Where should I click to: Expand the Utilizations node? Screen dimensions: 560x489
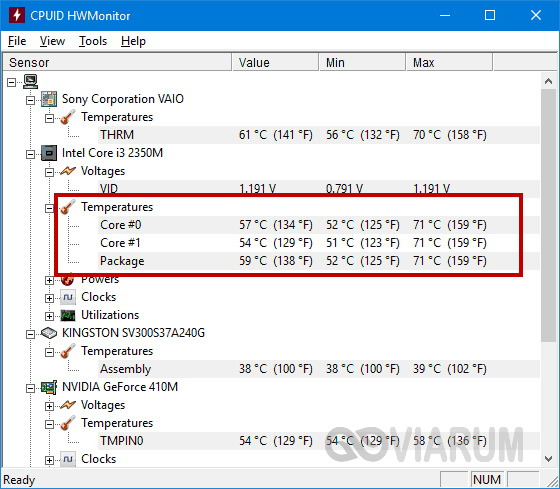49,316
